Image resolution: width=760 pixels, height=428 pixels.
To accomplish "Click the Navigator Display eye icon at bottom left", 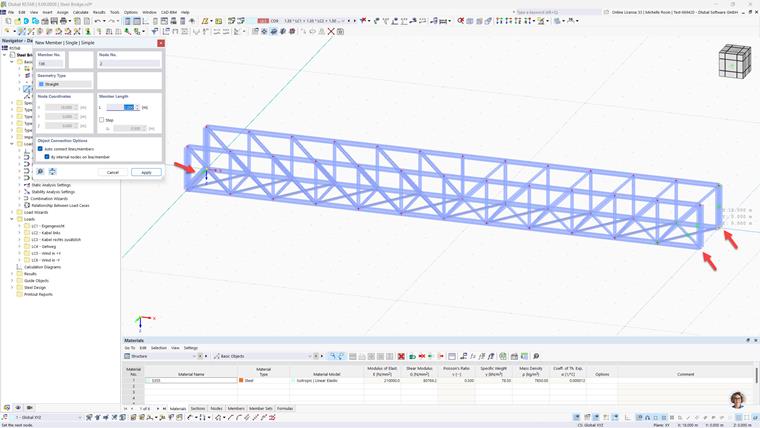I will (18, 408).
